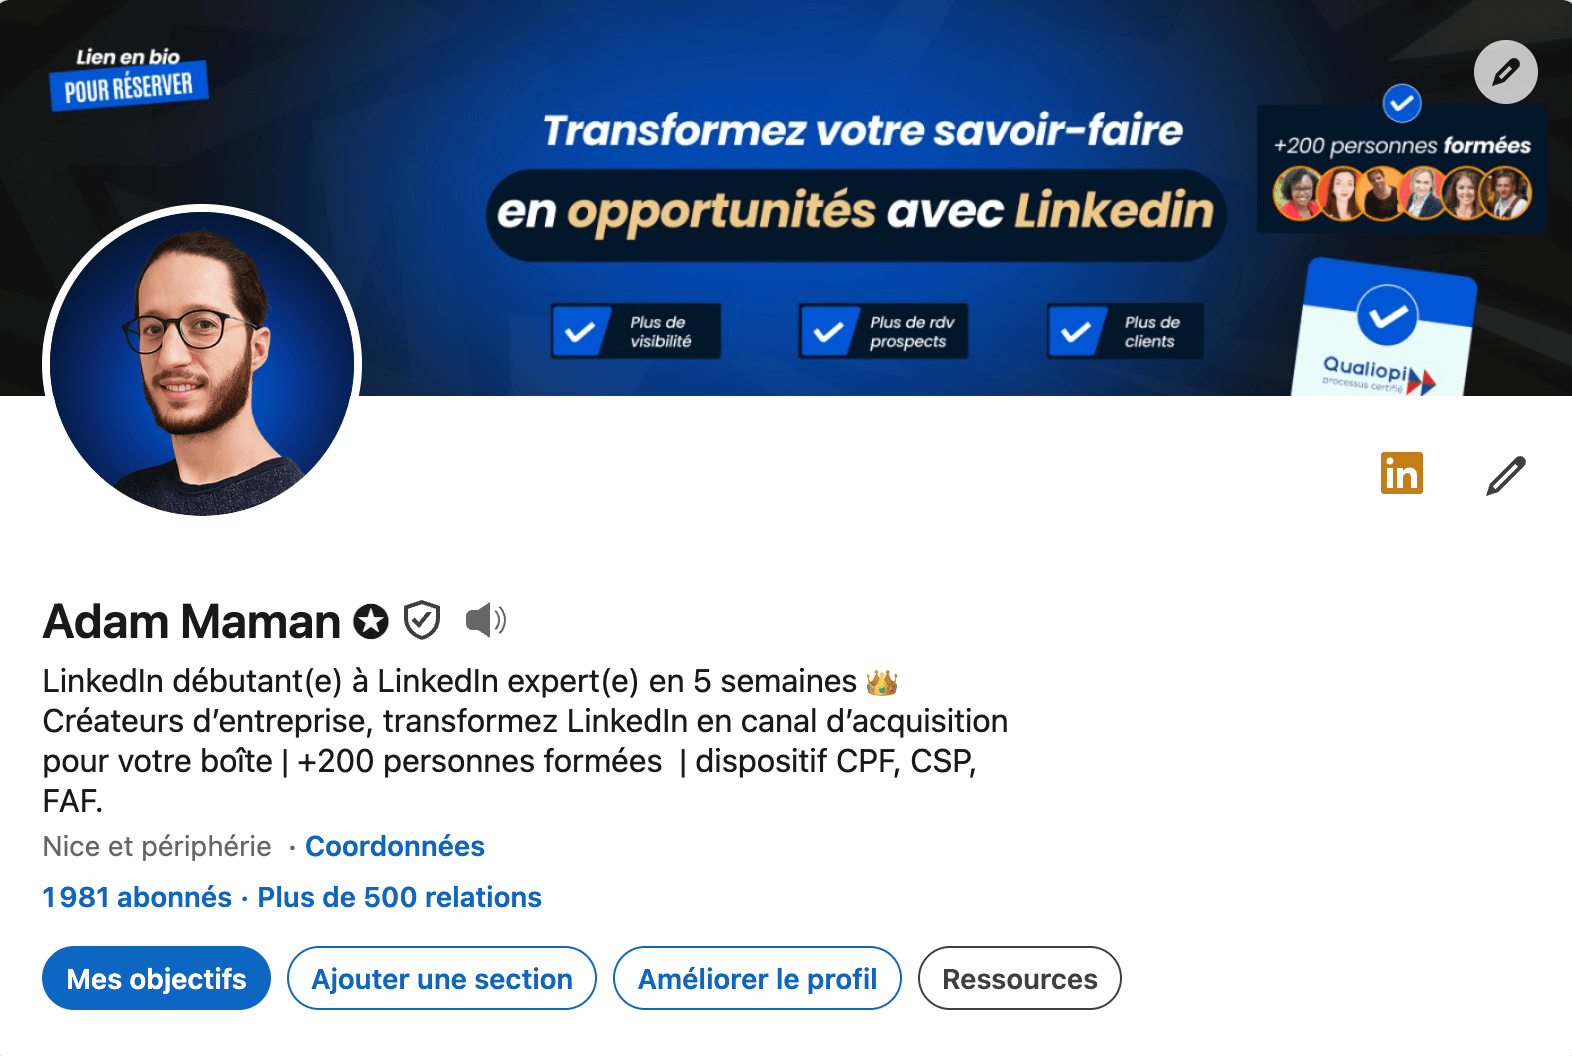The image size is (1572, 1056).
Task: Click the Améliorer le profil button
Action: [757, 978]
